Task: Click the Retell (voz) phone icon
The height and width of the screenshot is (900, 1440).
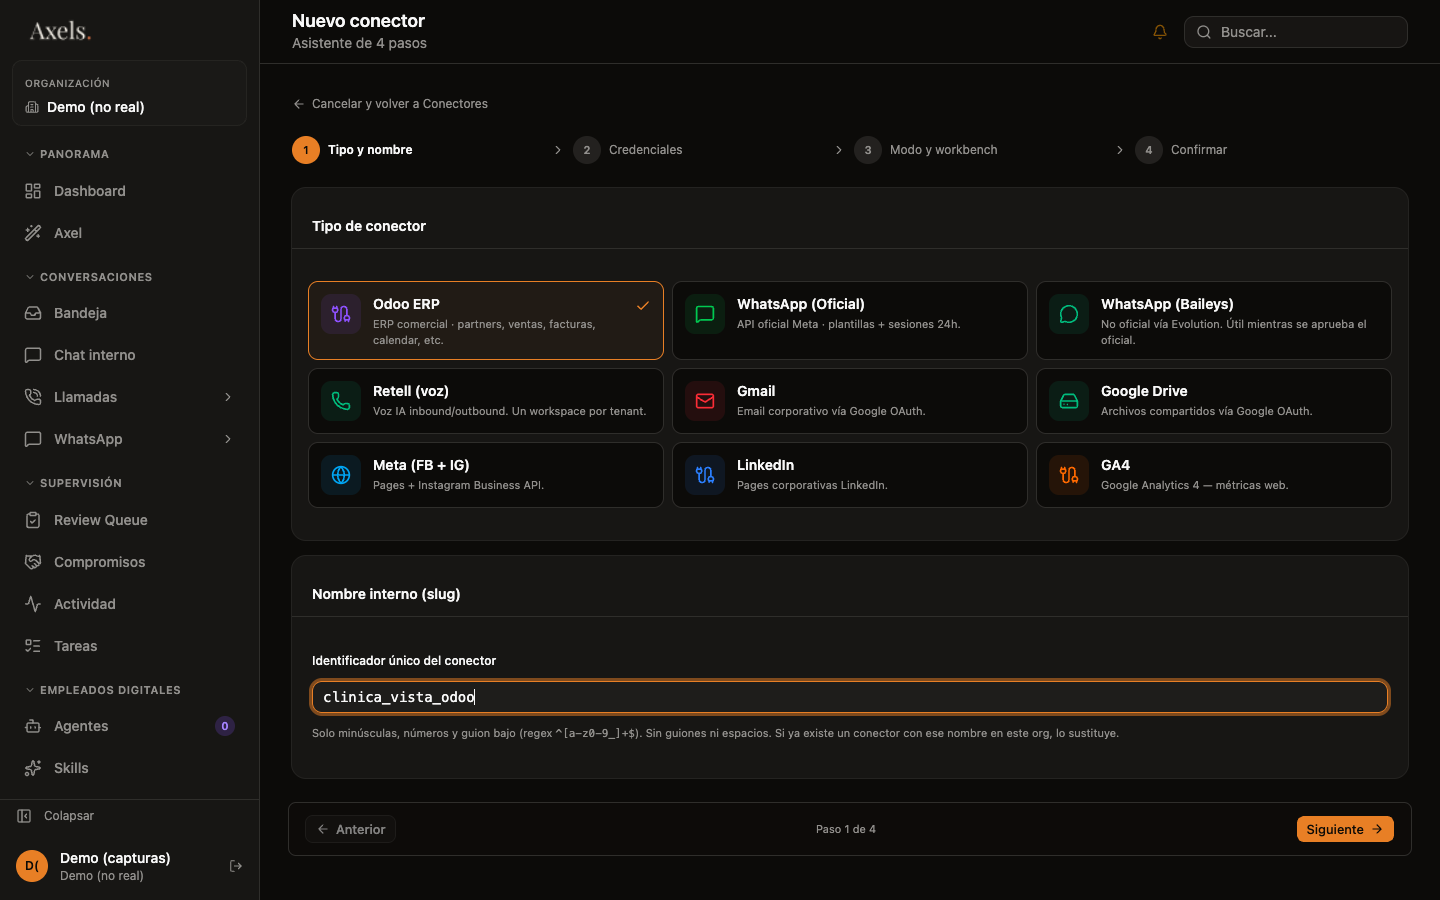Action: [341, 401]
